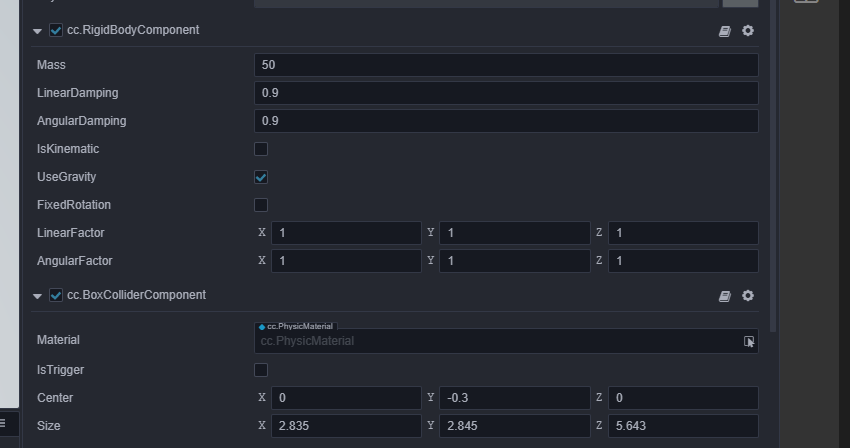Screen dimensions: 850x448
Task: Disable the cc.BoxColliderComponent enable checkbox
Action: click(x=56, y=295)
